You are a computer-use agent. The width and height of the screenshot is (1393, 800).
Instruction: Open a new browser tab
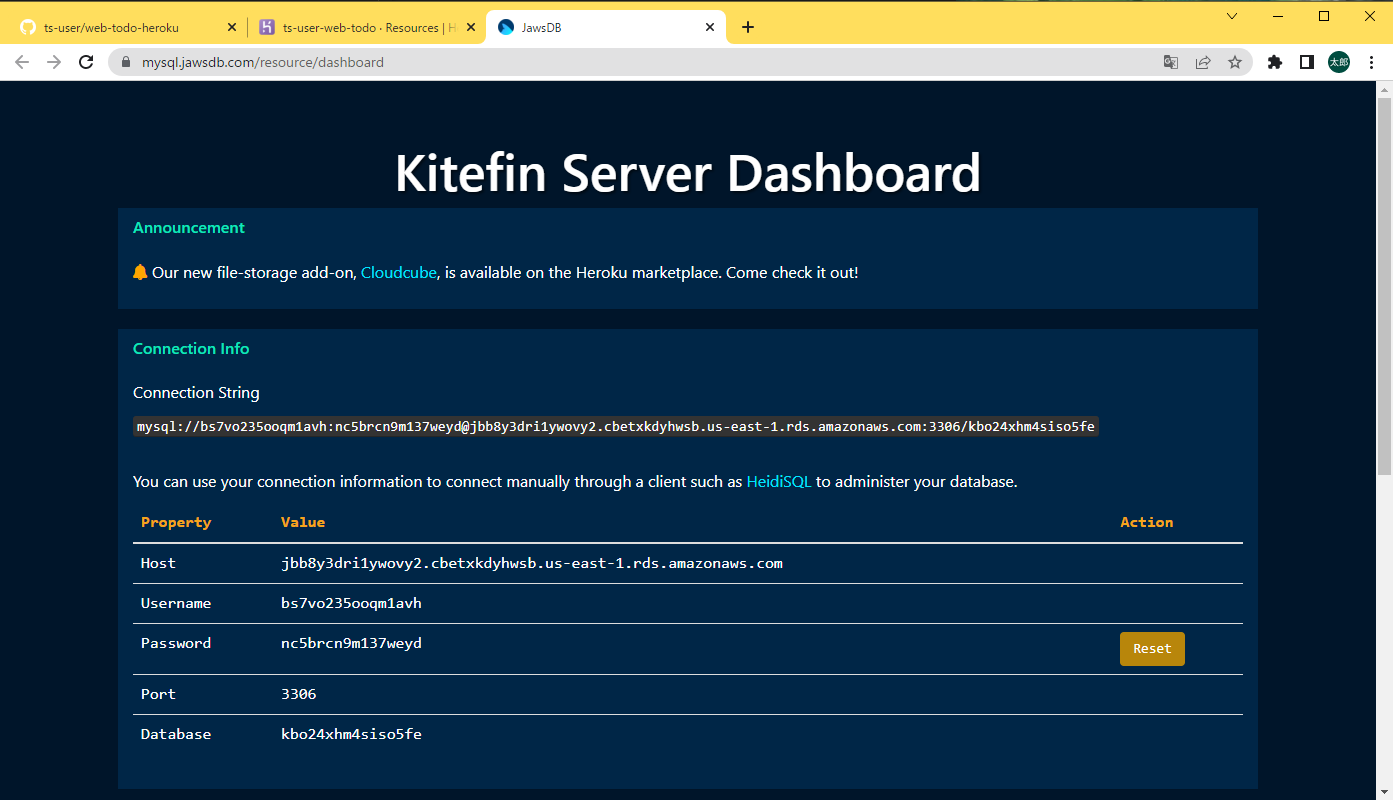coord(748,27)
